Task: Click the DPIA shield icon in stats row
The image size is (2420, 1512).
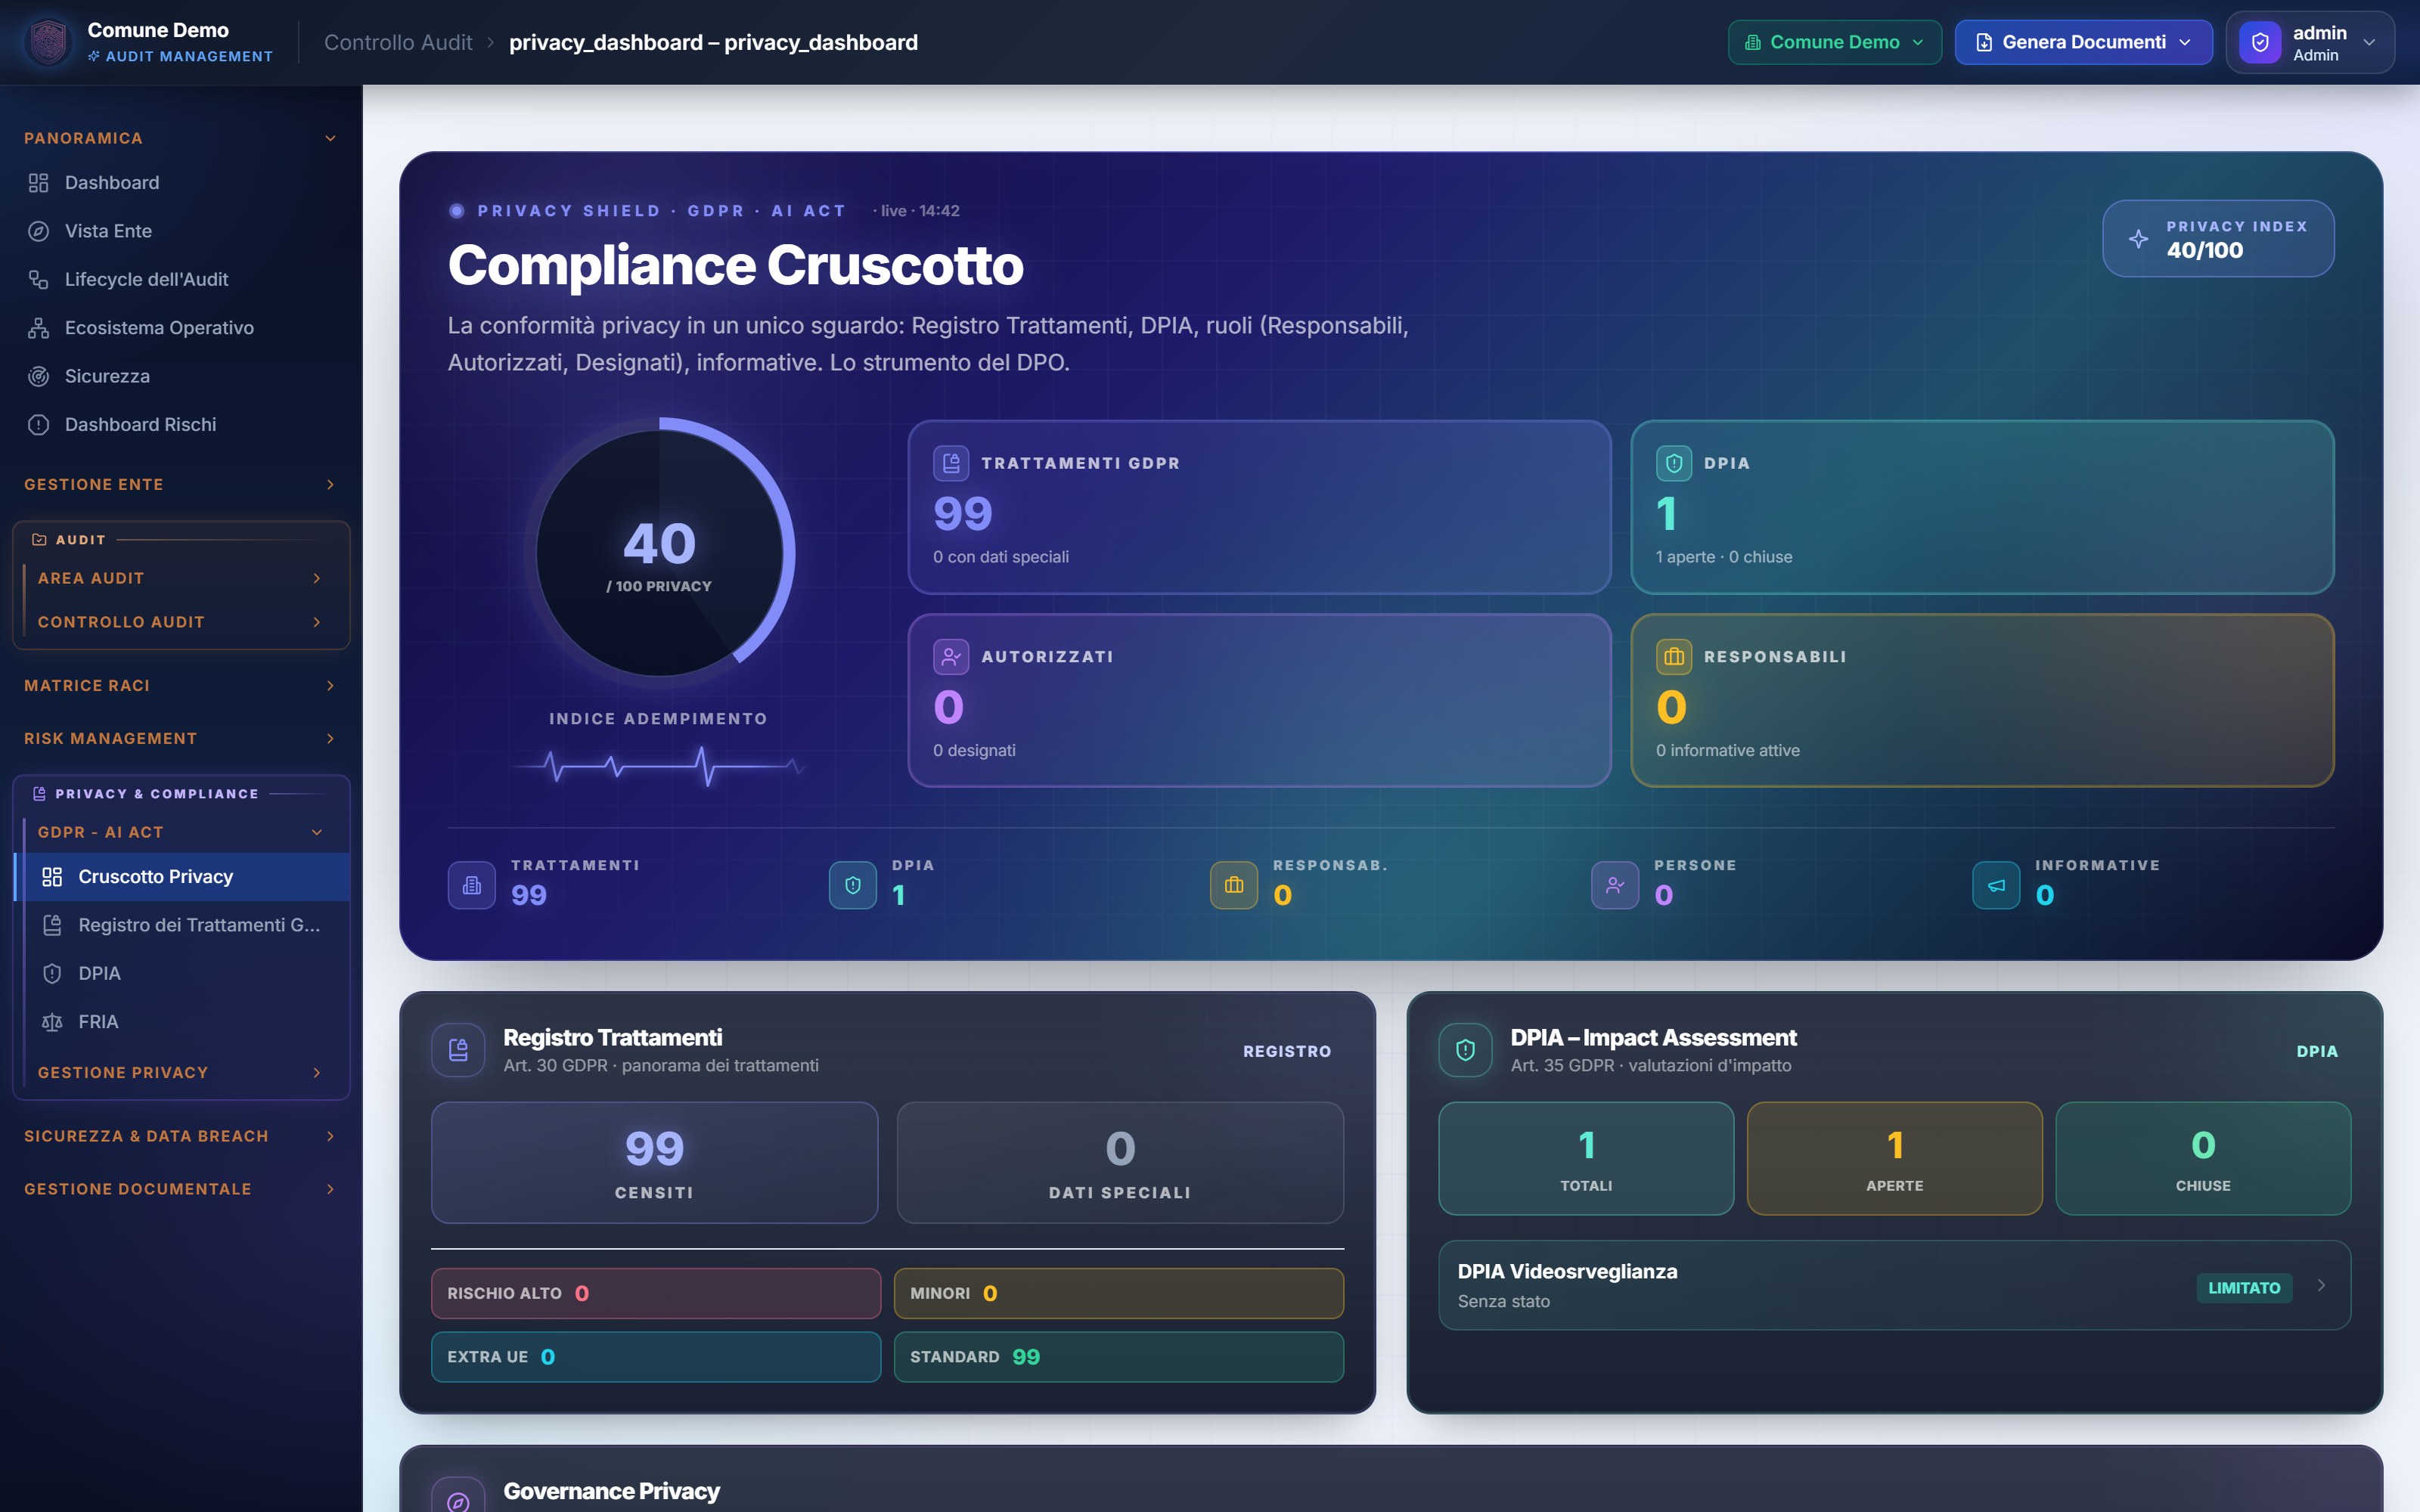Action: [853, 885]
